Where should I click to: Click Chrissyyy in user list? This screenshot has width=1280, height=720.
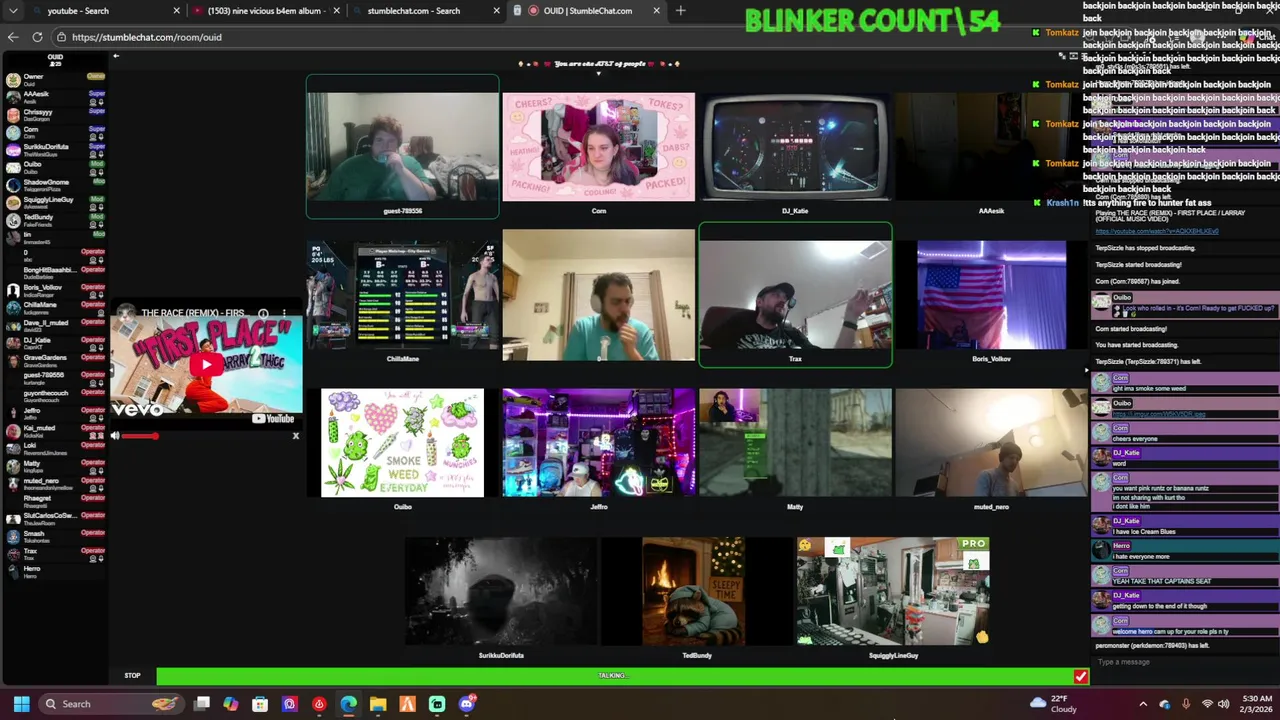(x=55, y=115)
